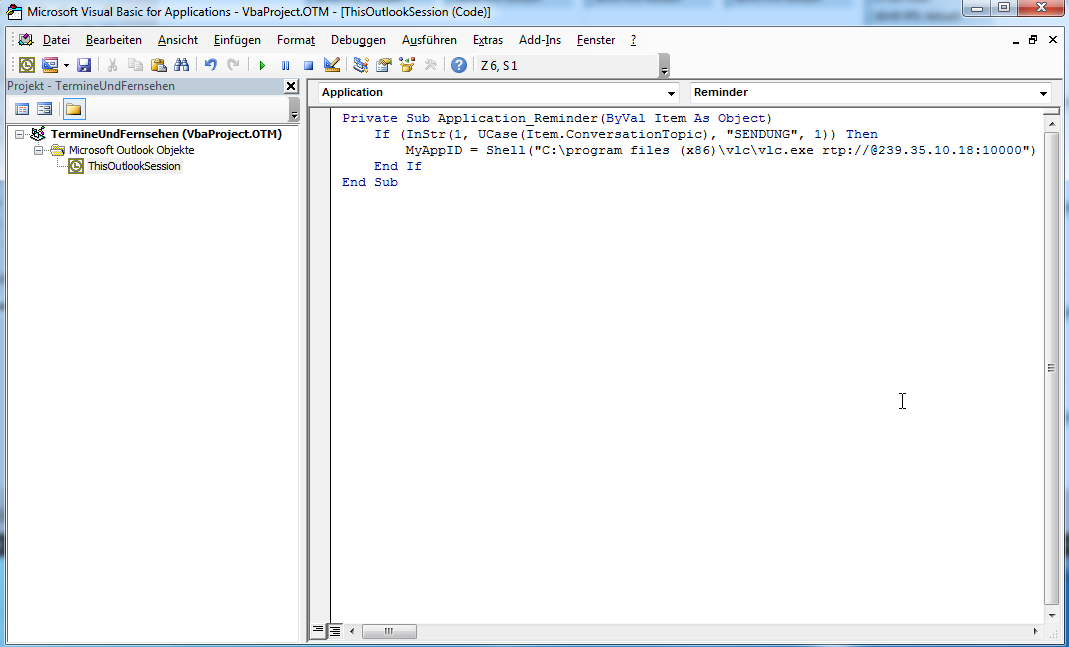The width and height of the screenshot is (1069, 647).
Task: Toggle Design Mode icon
Action: pyautogui.click(x=331, y=65)
